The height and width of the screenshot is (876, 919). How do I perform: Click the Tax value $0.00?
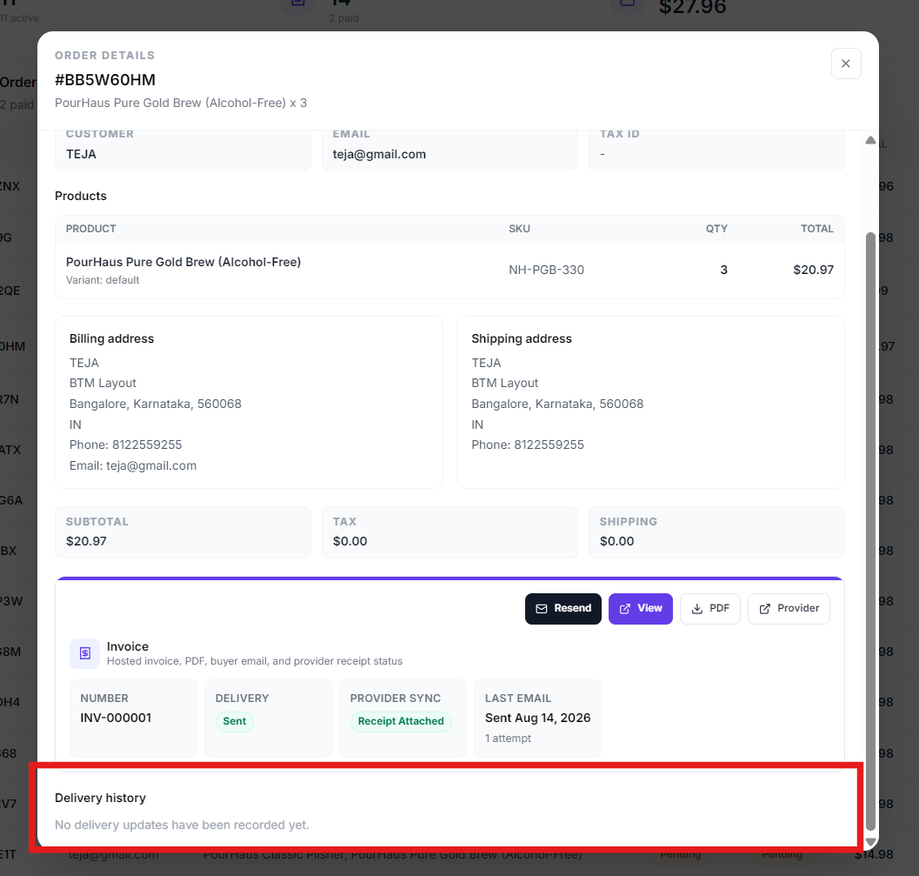(x=350, y=541)
